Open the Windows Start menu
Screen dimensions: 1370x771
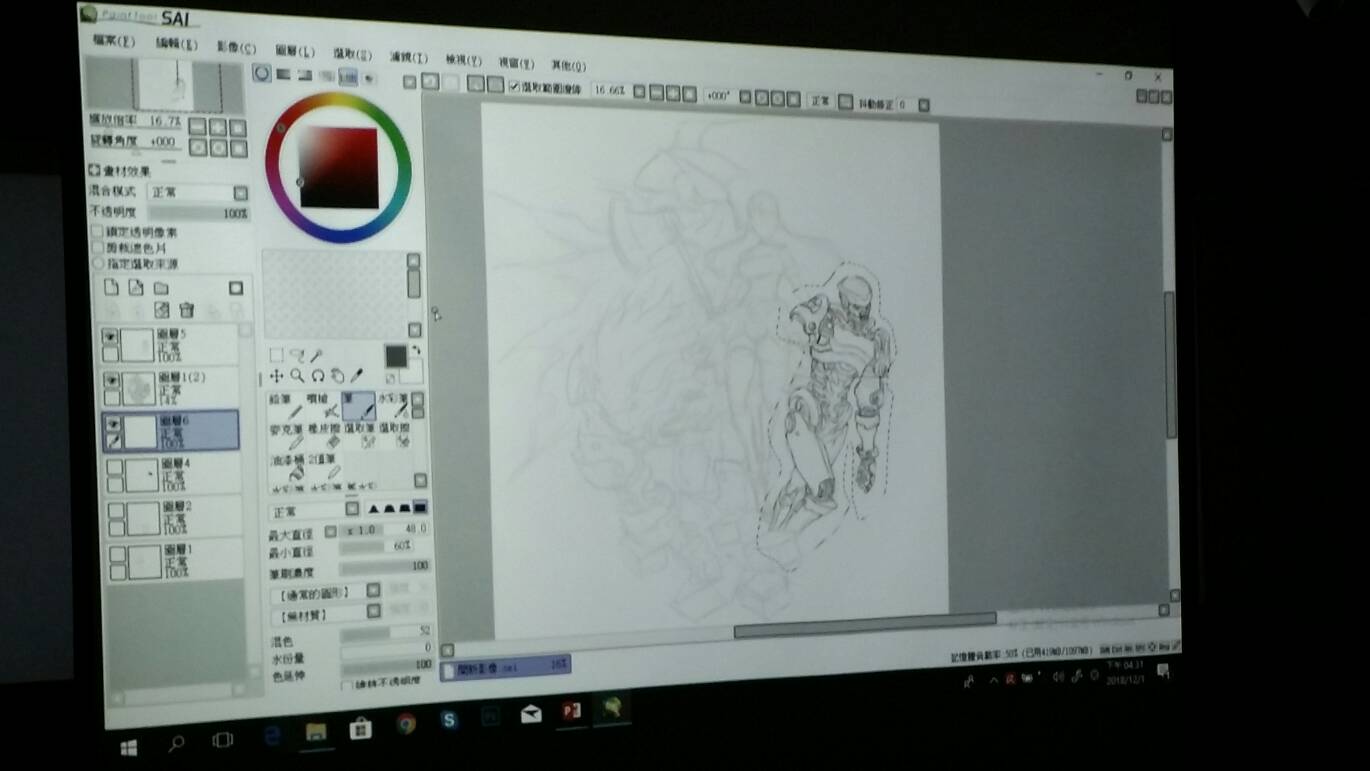point(129,747)
